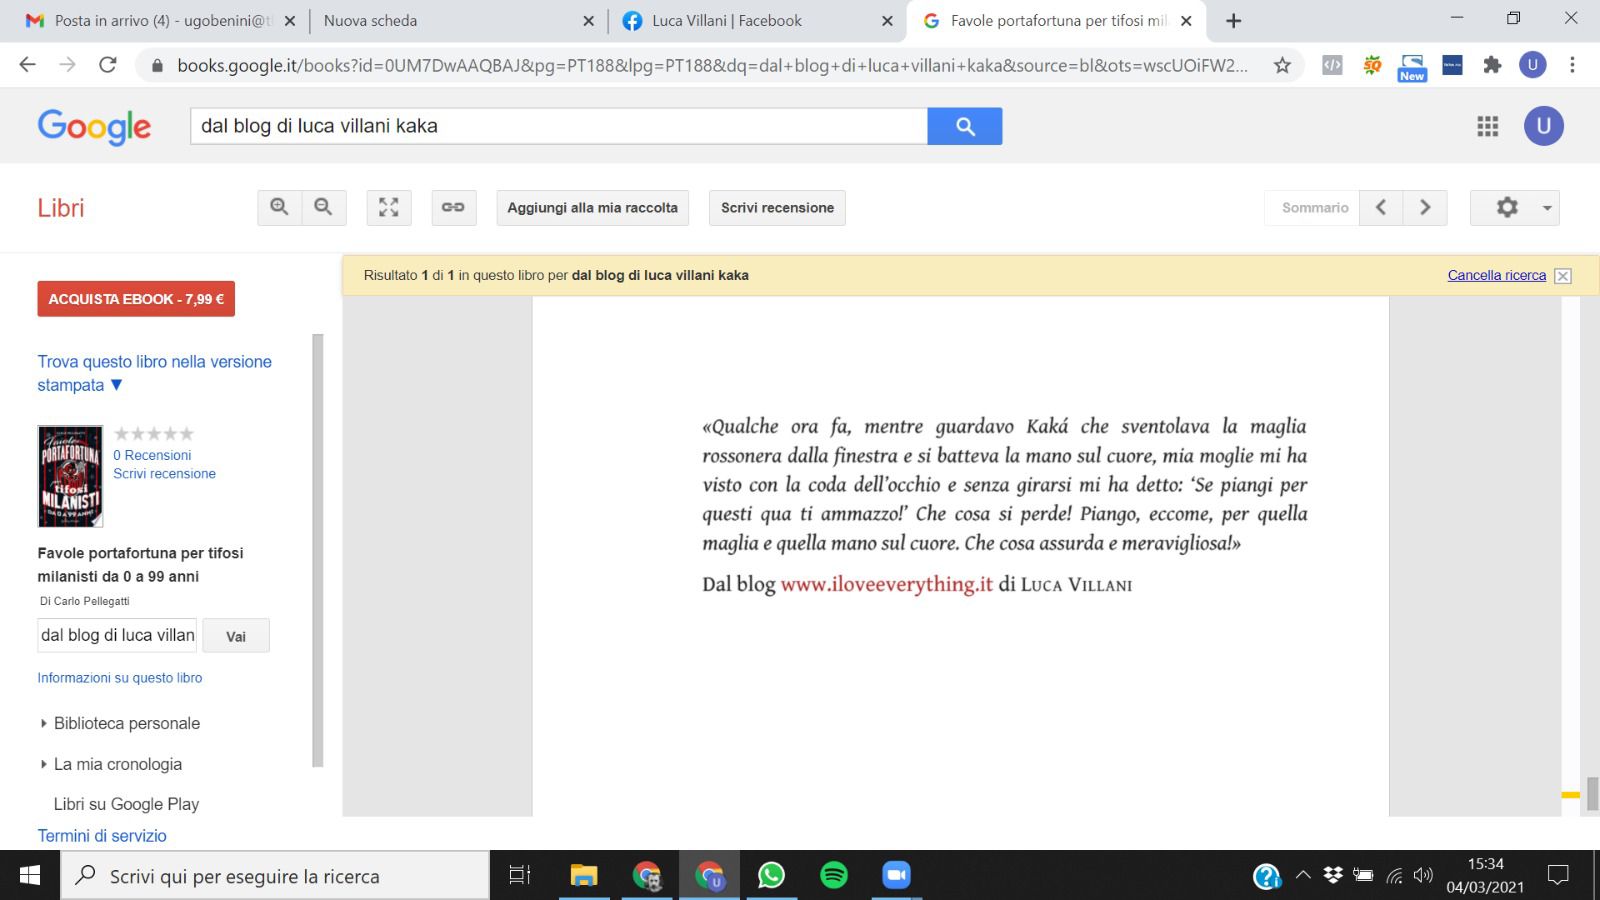Click sidebar Scrivi recensione link

[164, 474]
